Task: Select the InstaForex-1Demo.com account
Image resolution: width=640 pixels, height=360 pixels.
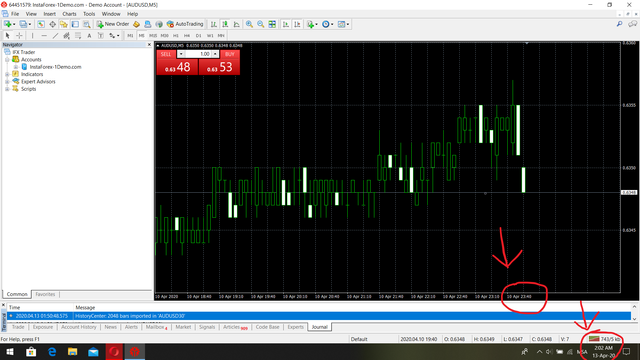Action: coord(55,67)
